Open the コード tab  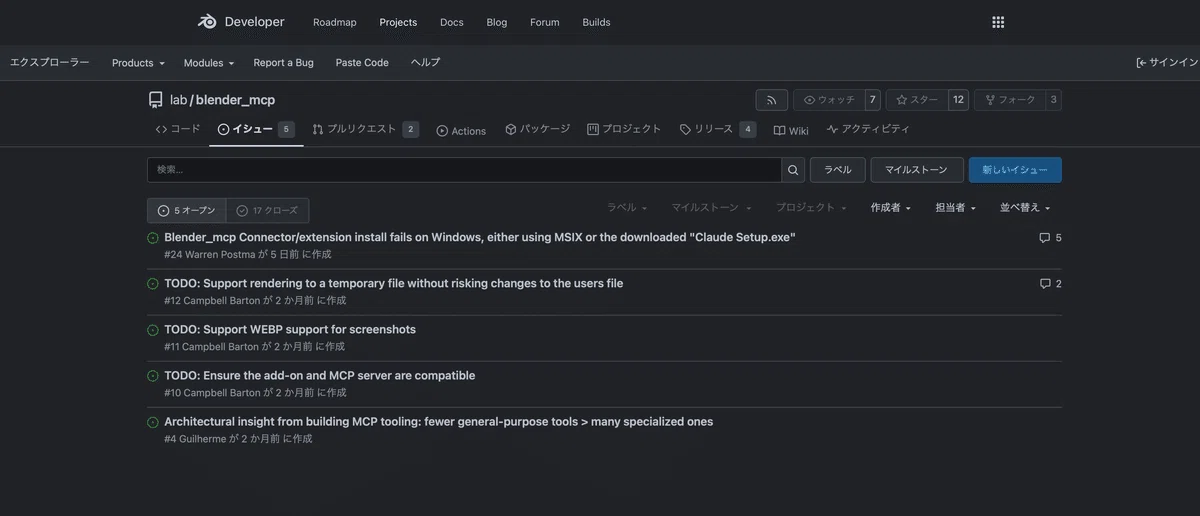[178, 129]
